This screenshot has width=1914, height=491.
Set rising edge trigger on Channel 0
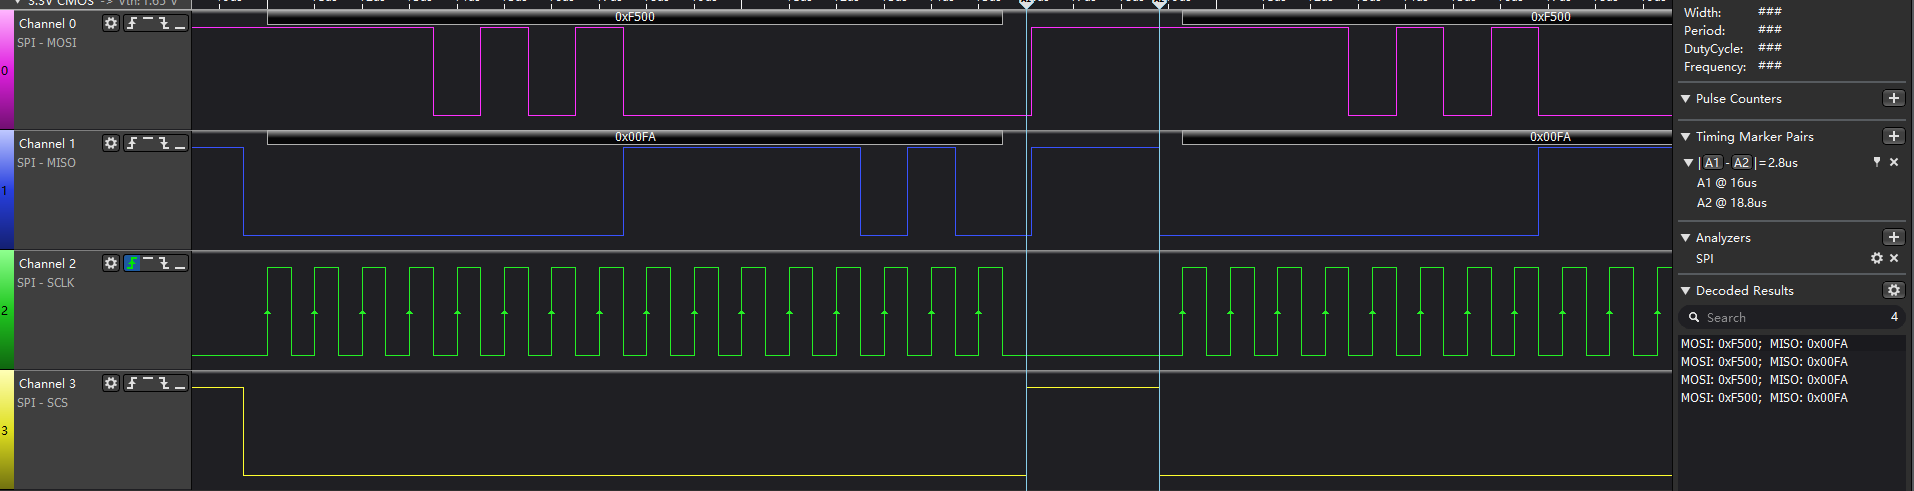click(x=132, y=23)
